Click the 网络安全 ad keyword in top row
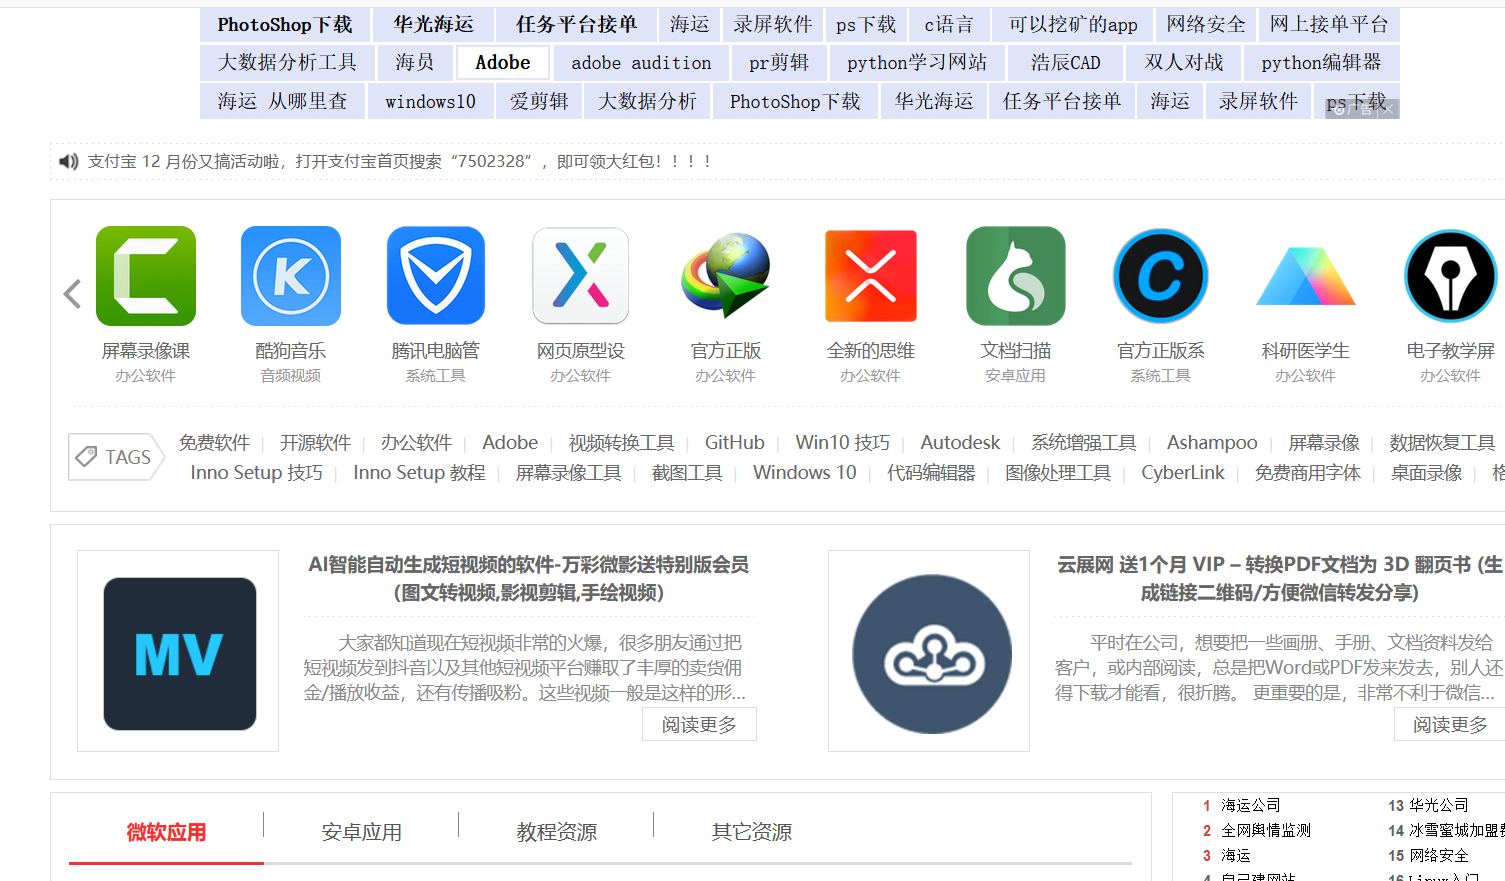The image size is (1505, 881). click(1206, 24)
